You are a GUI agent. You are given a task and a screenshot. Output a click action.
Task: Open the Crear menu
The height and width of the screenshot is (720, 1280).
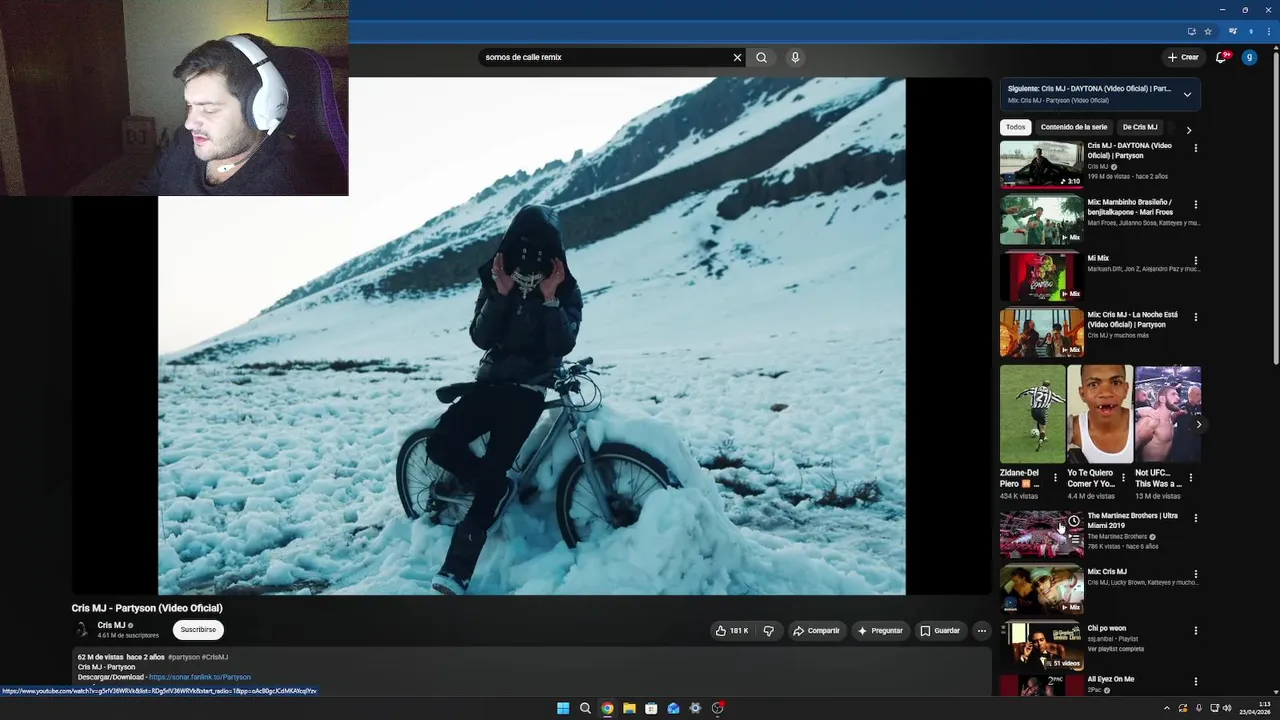point(1183,57)
